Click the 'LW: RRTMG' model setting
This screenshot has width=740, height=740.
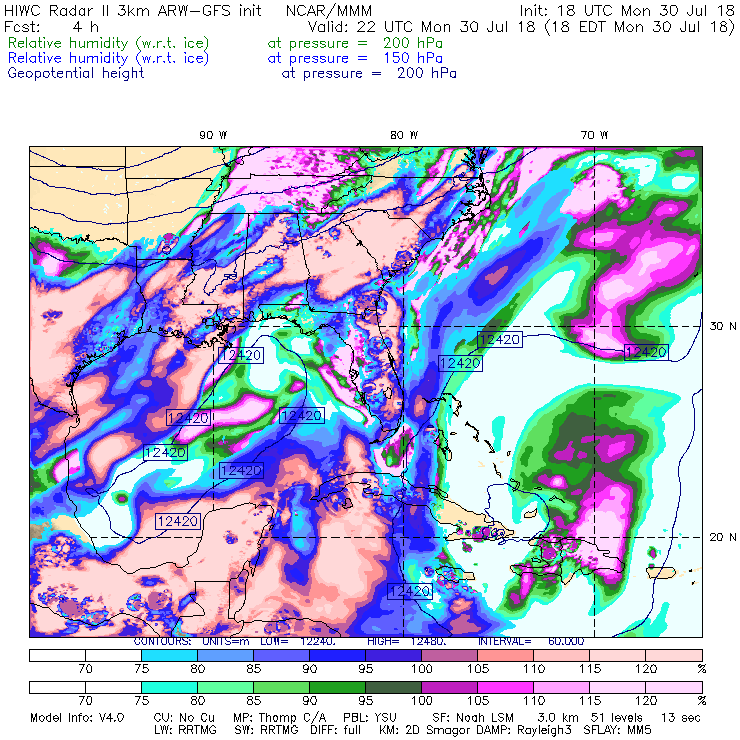[185, 730]
